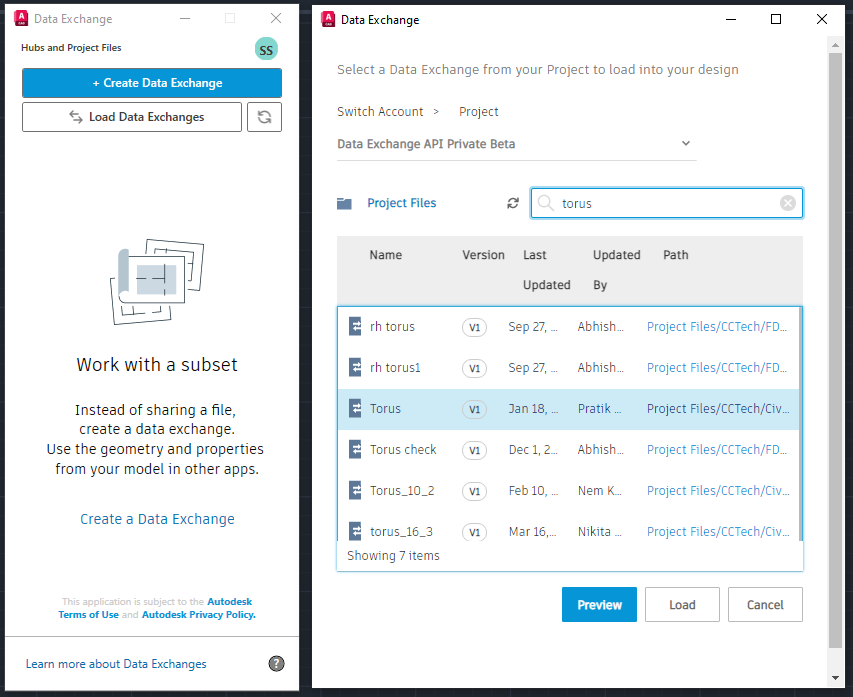Close the left Data Exchange panel window
Viewport: 853px width, 697px height.
pos(276,18)
